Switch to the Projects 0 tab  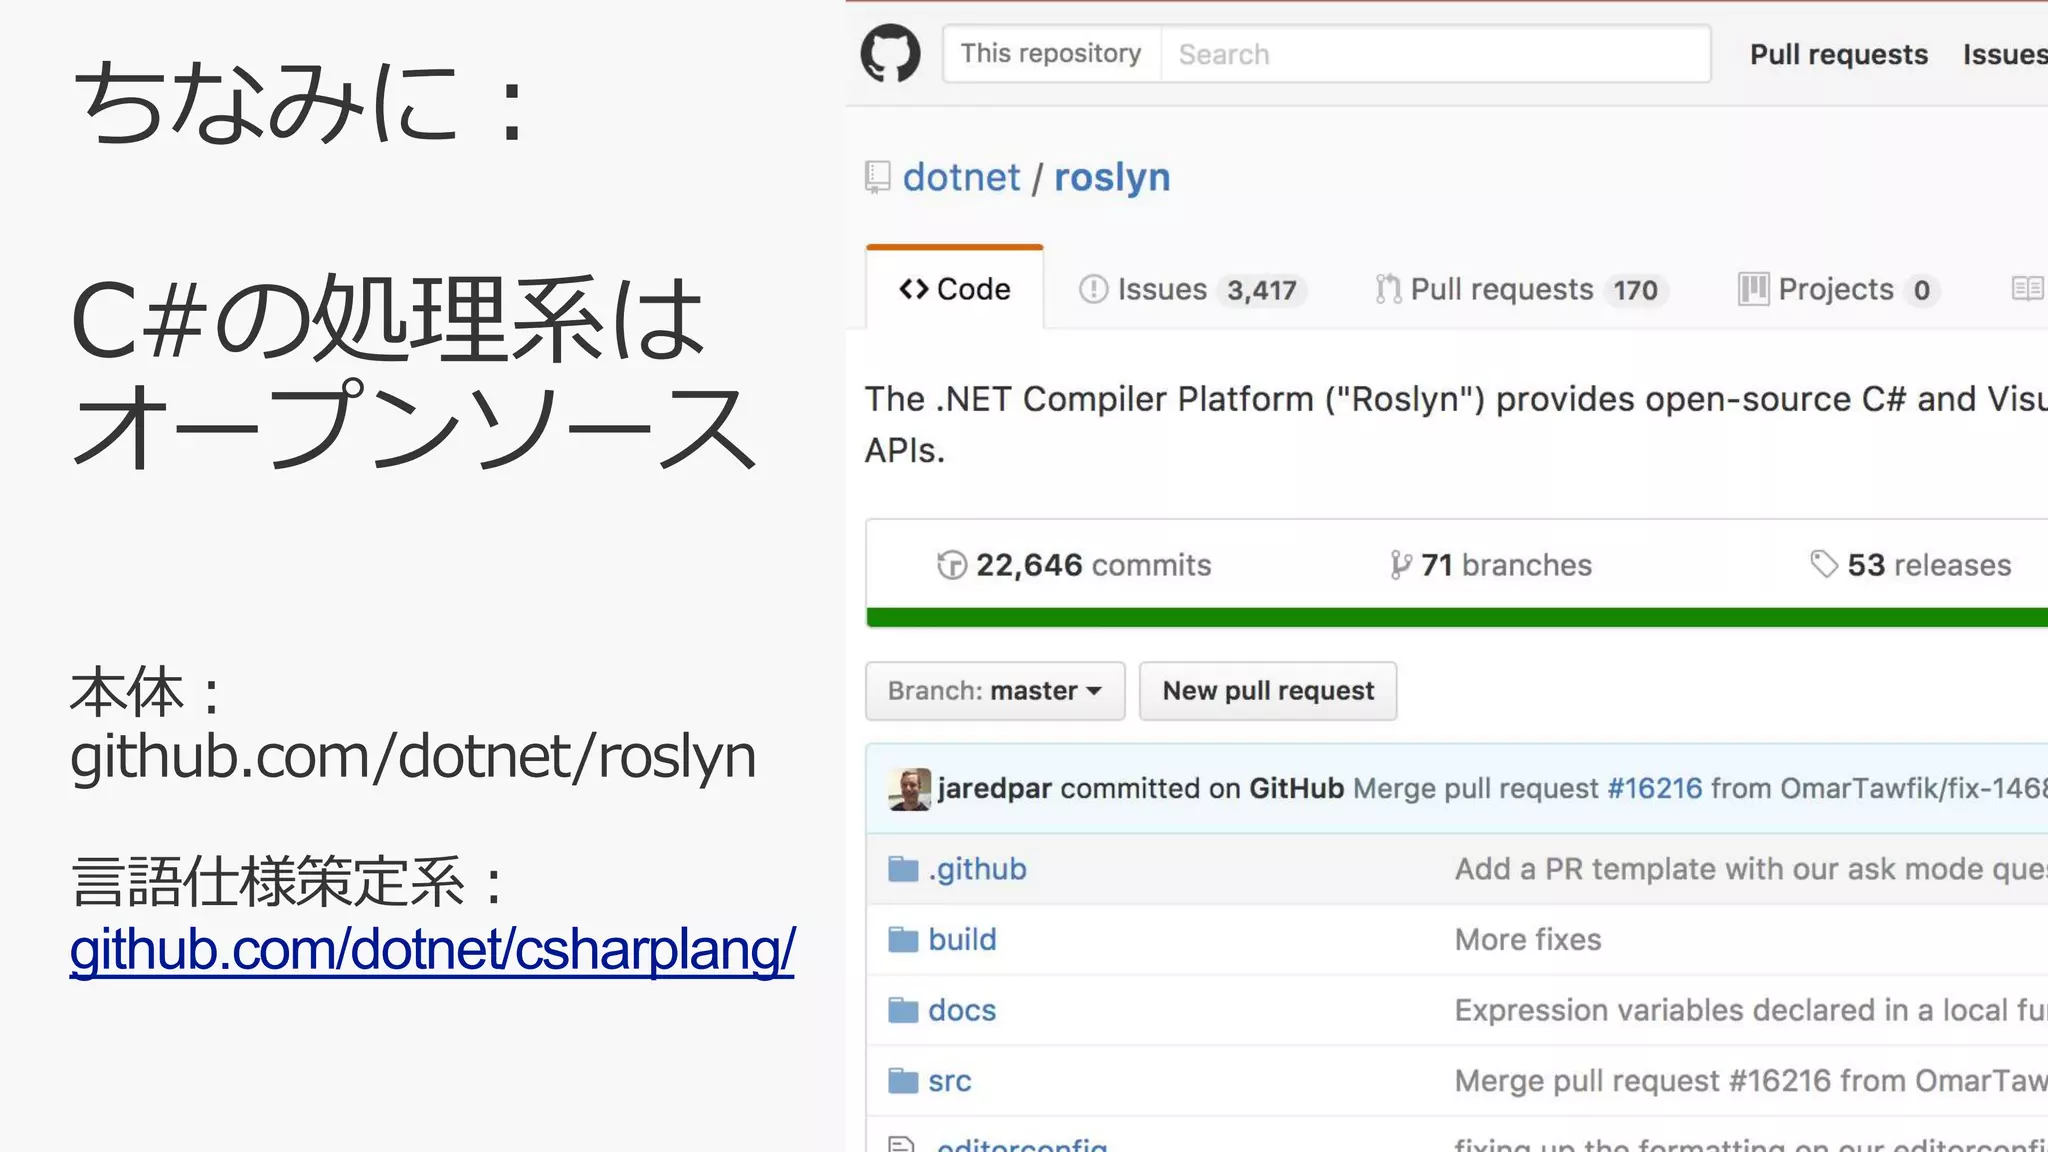tap(1838, 289)
